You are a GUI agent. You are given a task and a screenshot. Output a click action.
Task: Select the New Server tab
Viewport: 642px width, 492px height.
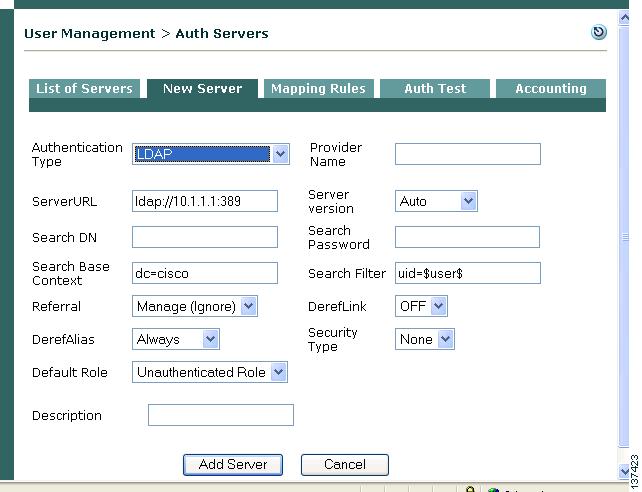202,89
